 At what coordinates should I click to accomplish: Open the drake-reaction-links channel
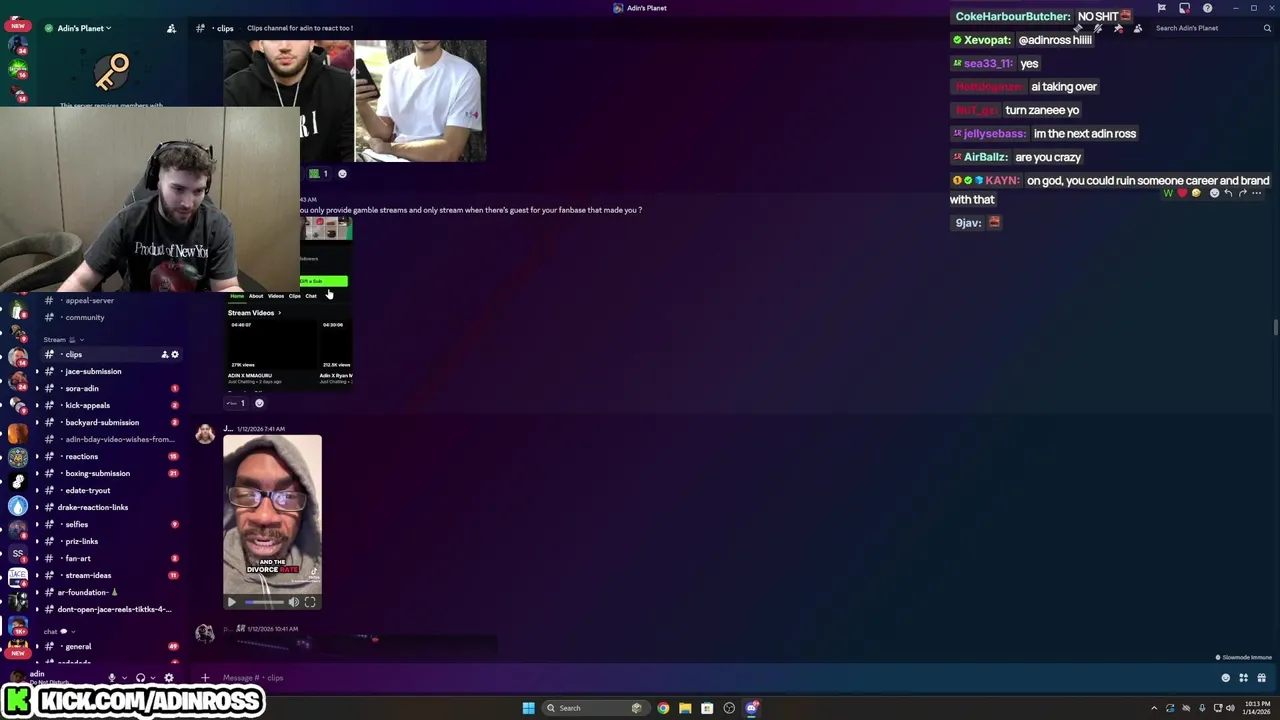(93, 507)
